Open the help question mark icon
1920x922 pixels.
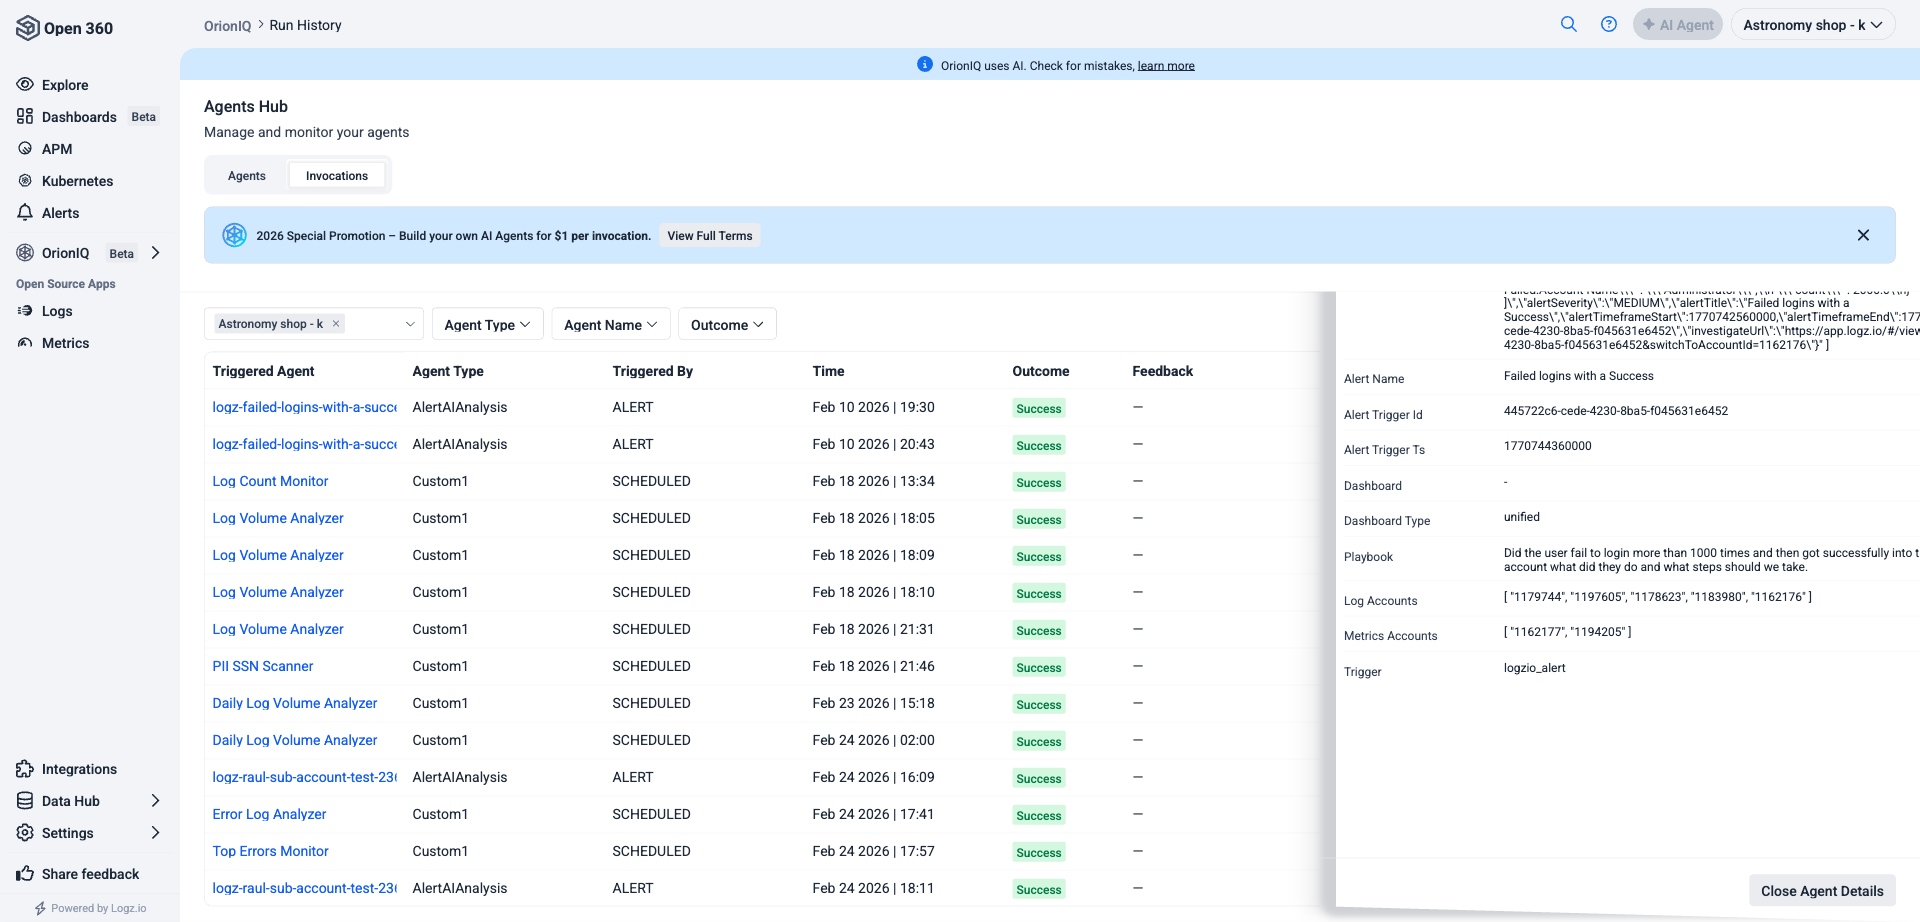pyautogui.click(x=1608, y=25)
